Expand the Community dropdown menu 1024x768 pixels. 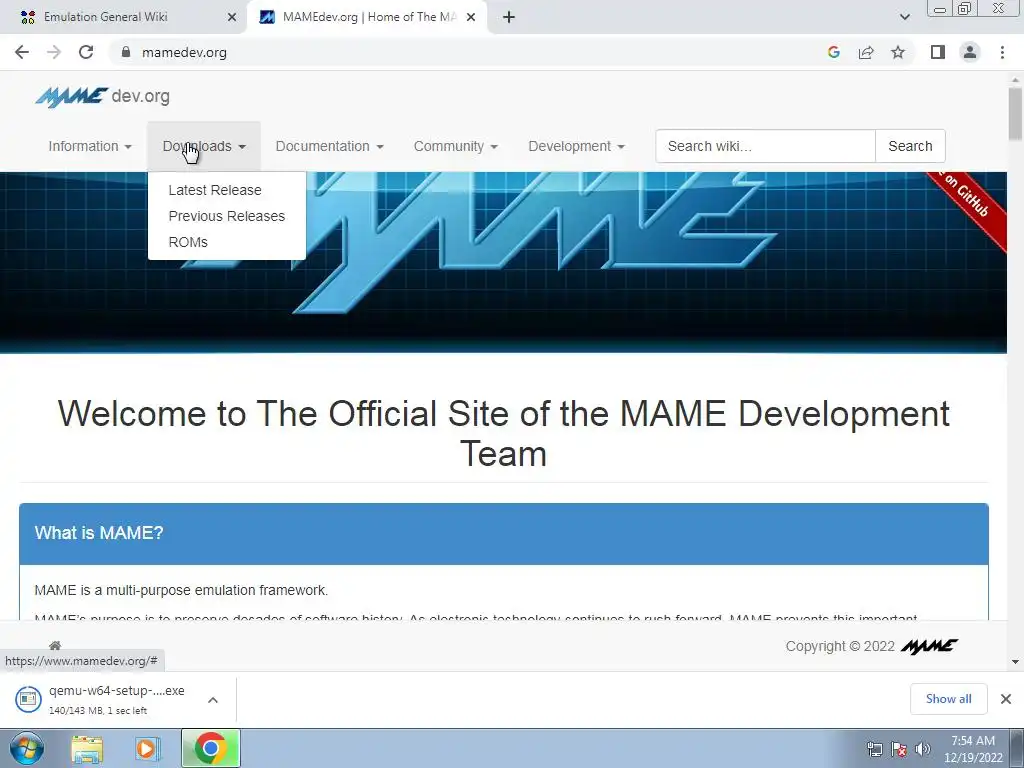coord(455,146)
